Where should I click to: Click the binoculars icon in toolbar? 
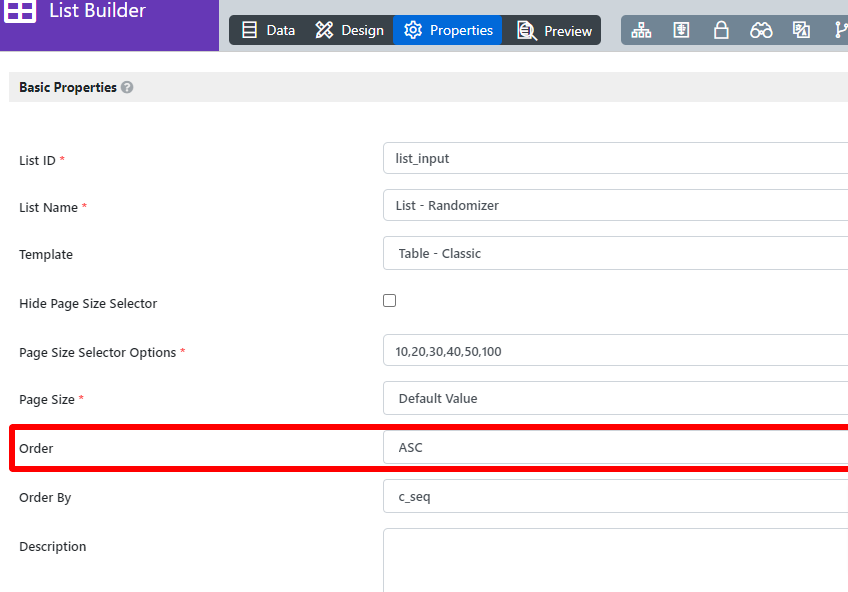761,30
